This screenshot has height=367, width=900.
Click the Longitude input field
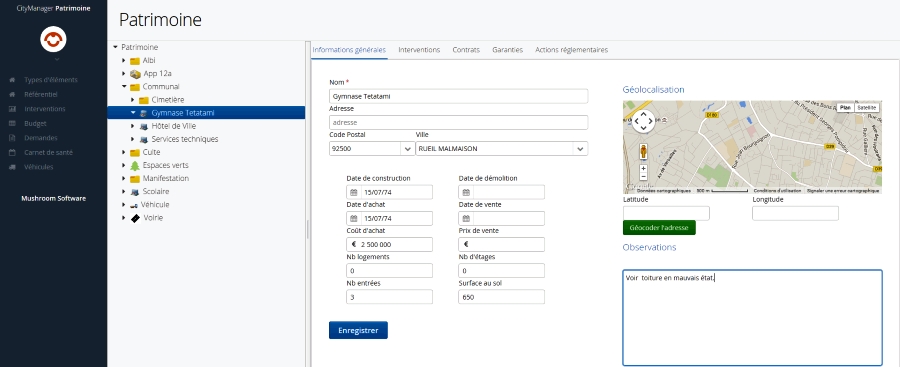[796, 214]
